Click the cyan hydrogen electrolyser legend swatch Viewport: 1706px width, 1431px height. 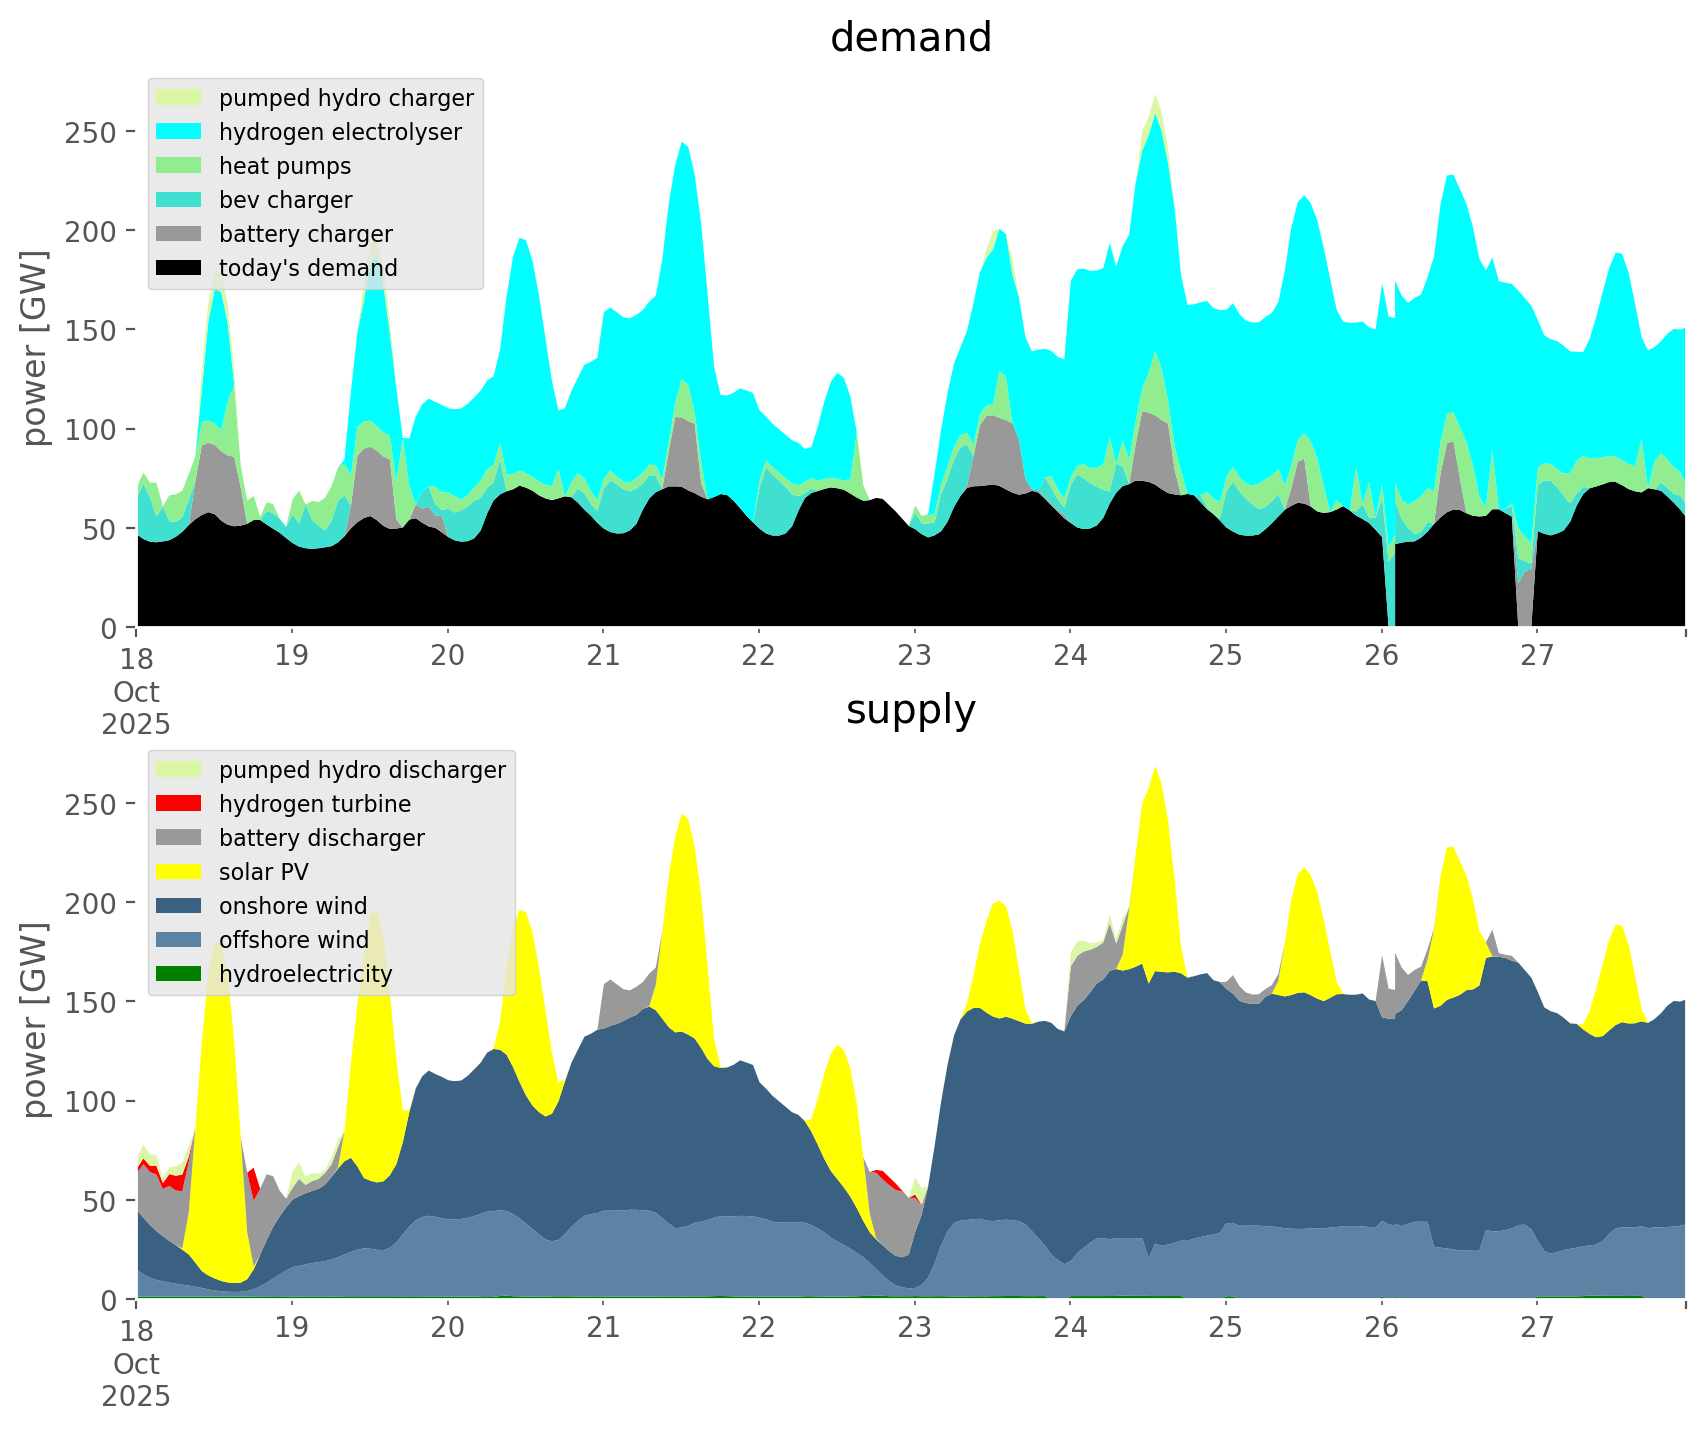coord(180,132)
